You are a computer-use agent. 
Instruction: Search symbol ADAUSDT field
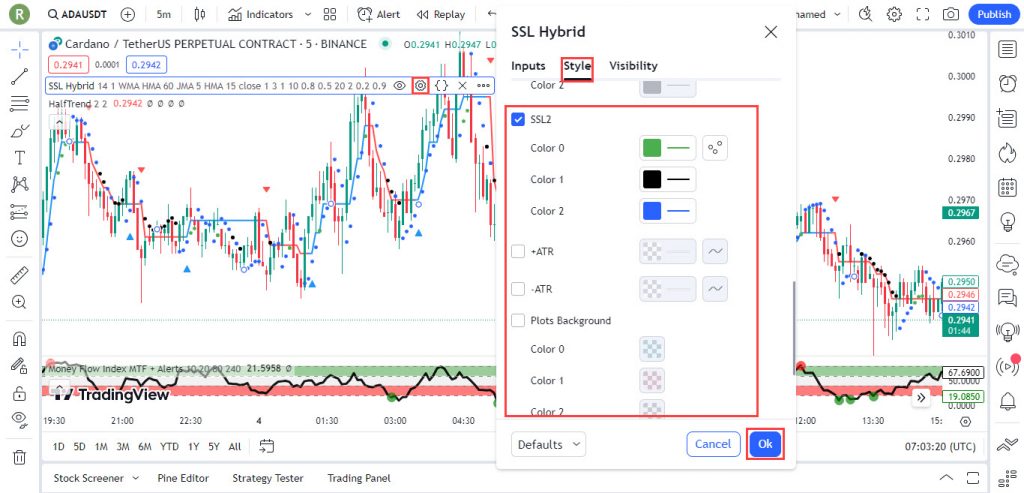point(78,14)
